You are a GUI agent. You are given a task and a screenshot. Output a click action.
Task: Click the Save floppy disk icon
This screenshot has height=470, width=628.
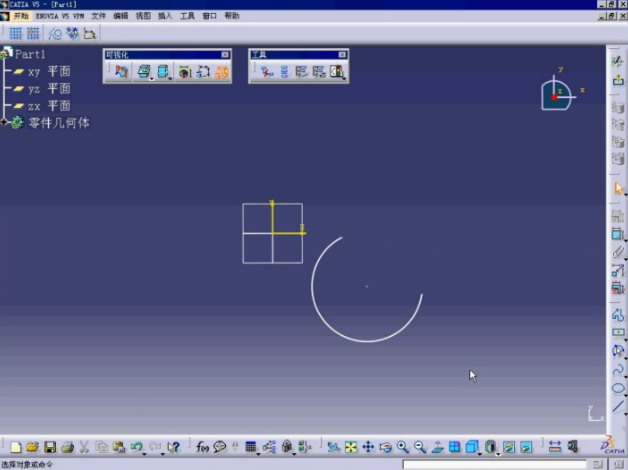pyautogui.click(x=50, y=447)
